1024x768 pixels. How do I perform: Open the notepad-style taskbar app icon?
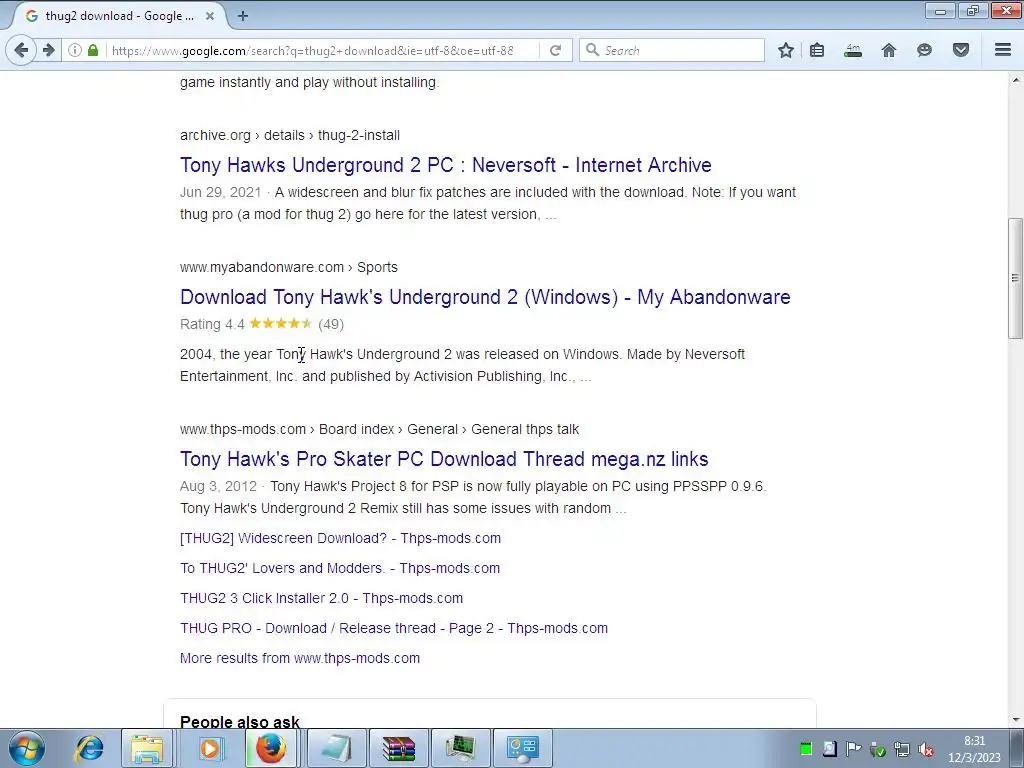336,748
